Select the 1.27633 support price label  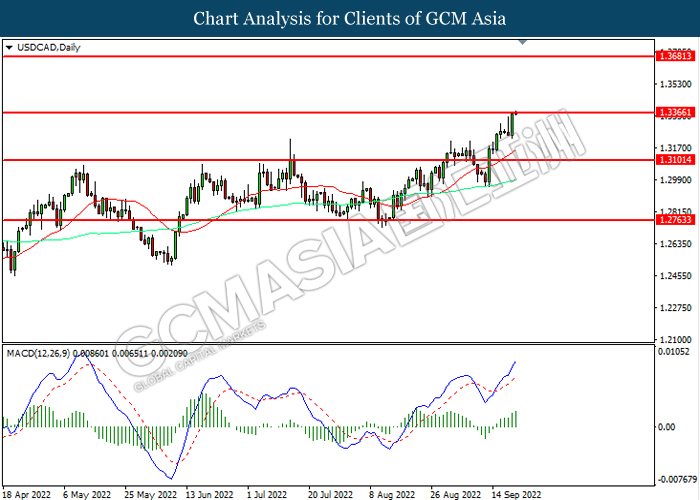(x=675, y=220)
